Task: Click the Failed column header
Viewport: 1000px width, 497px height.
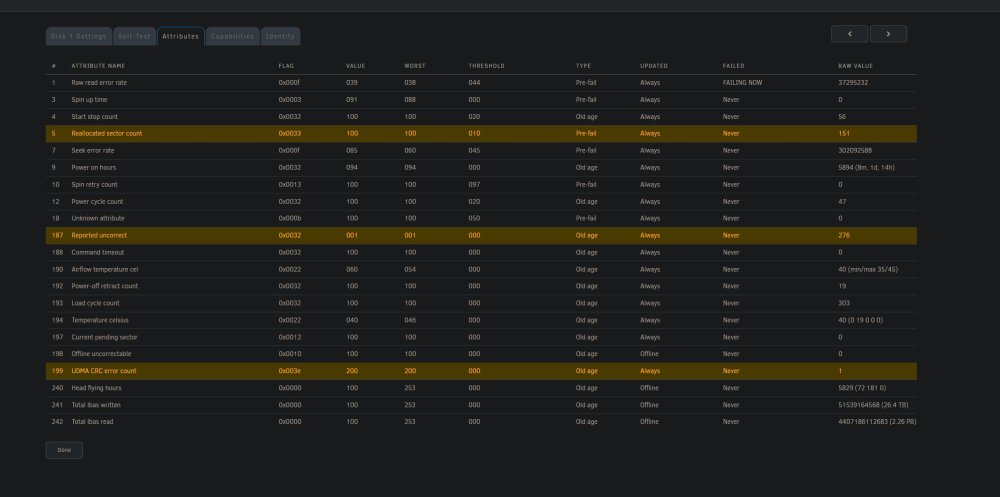Action: click(x=733, y=66)
